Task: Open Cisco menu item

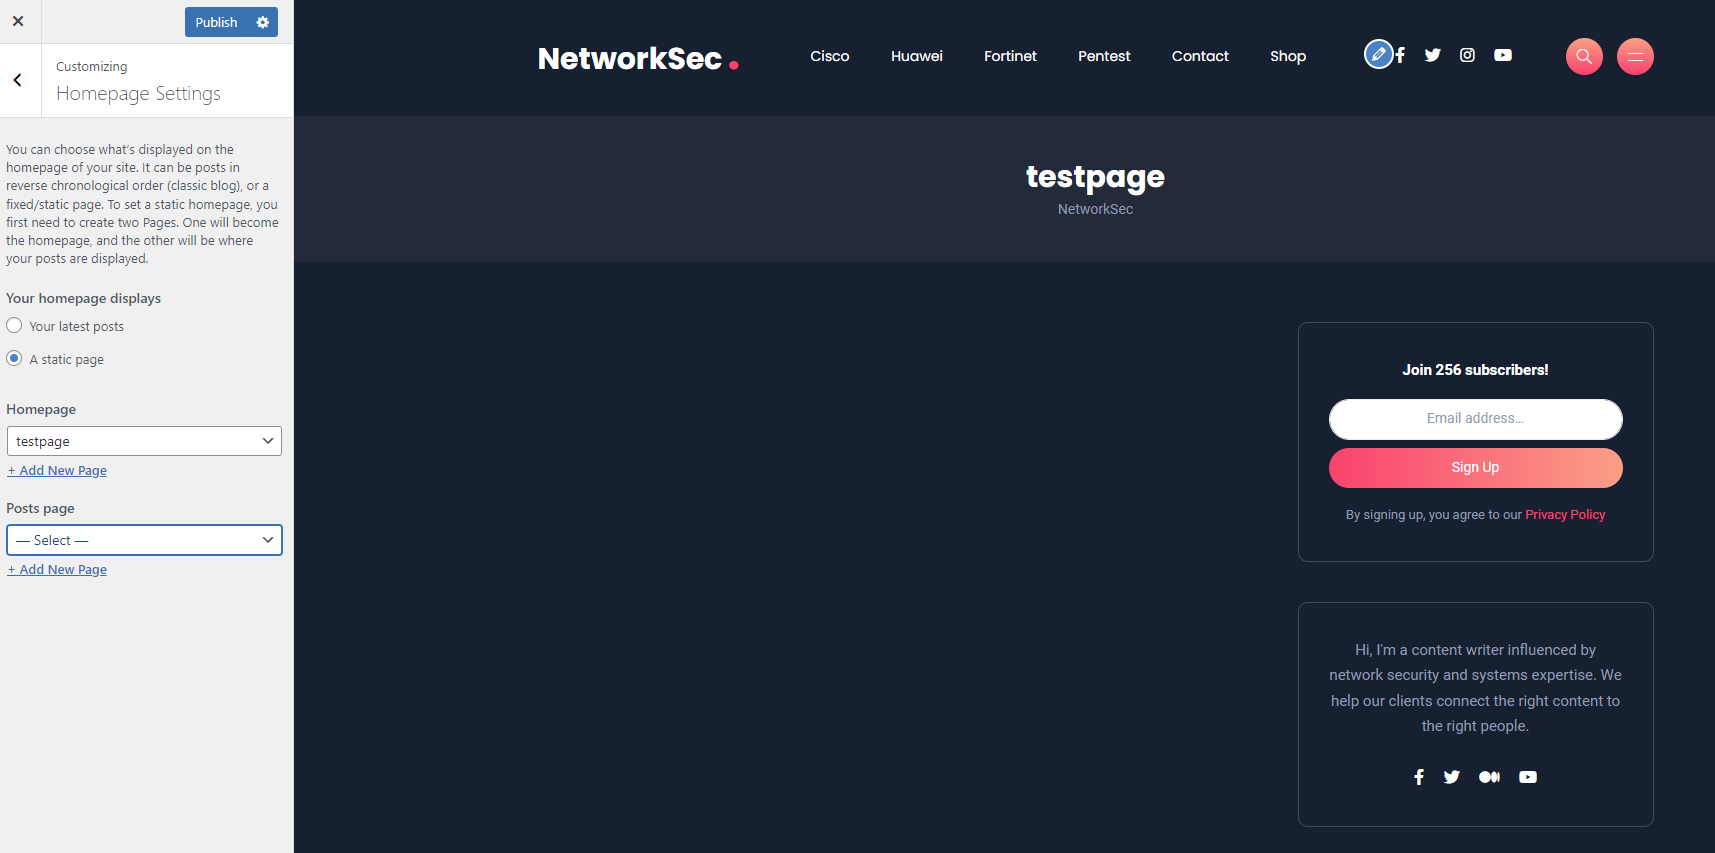Action: tap(830, 56)
